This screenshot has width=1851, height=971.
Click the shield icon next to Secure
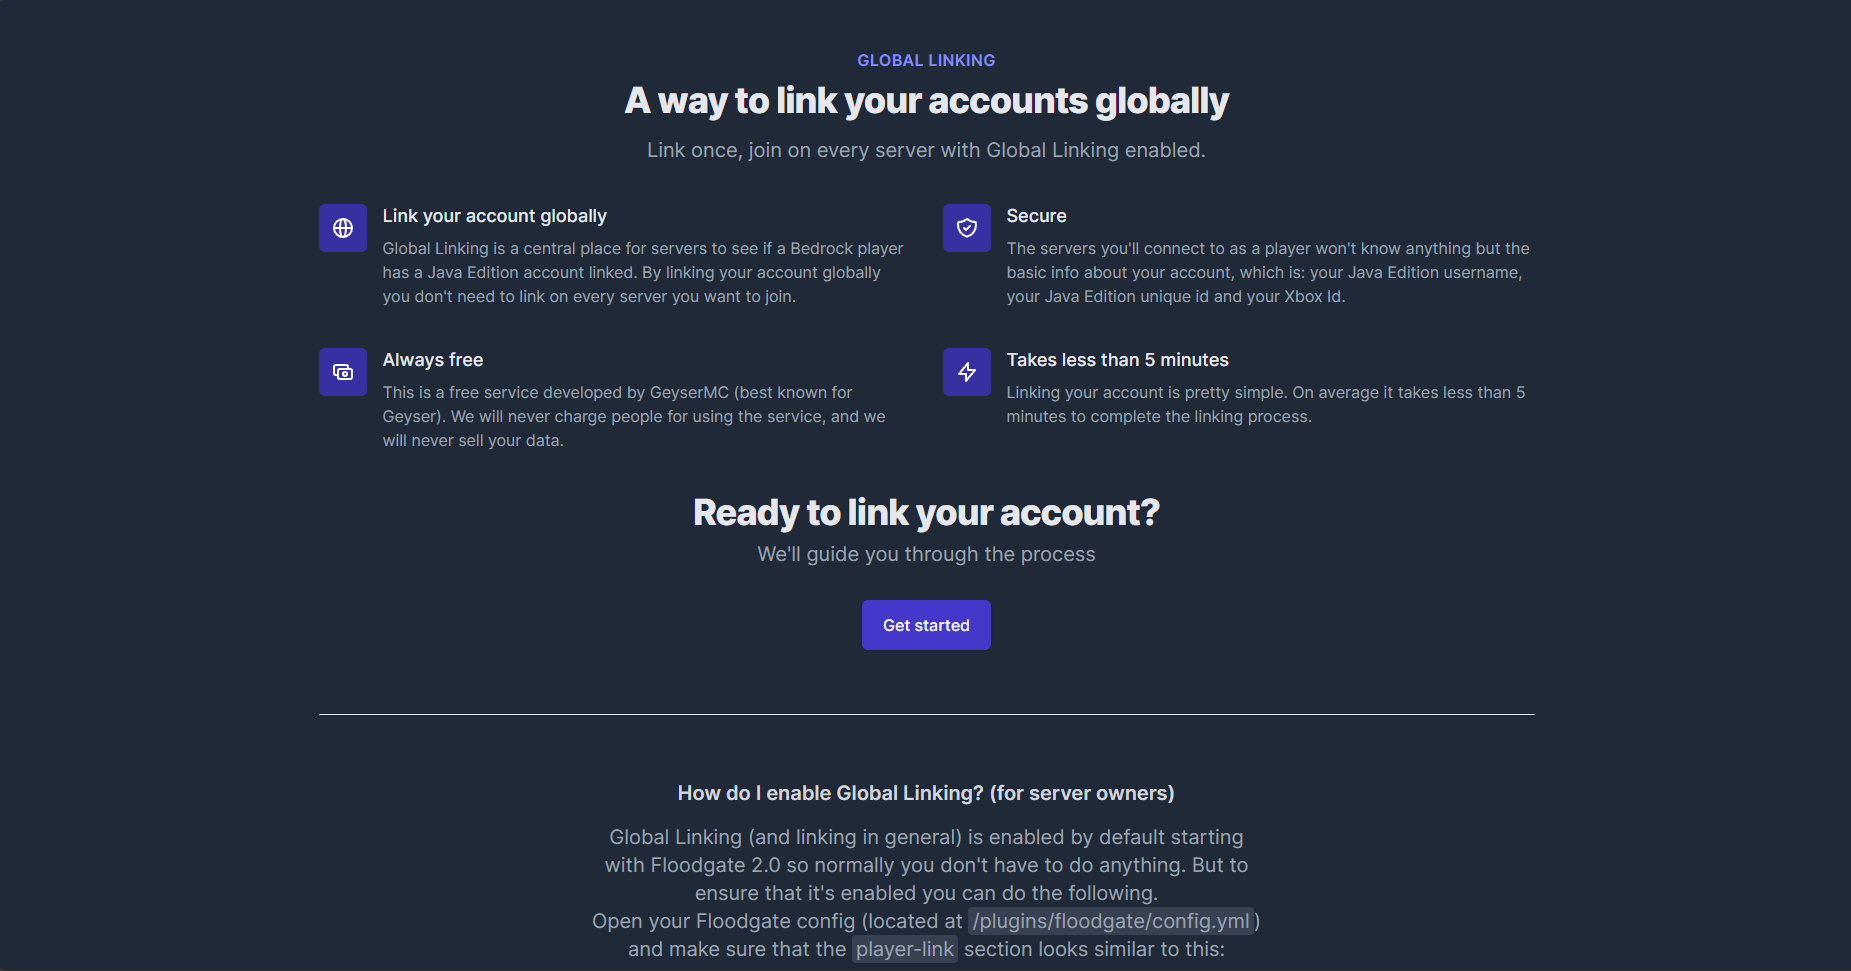click(967, 228)
